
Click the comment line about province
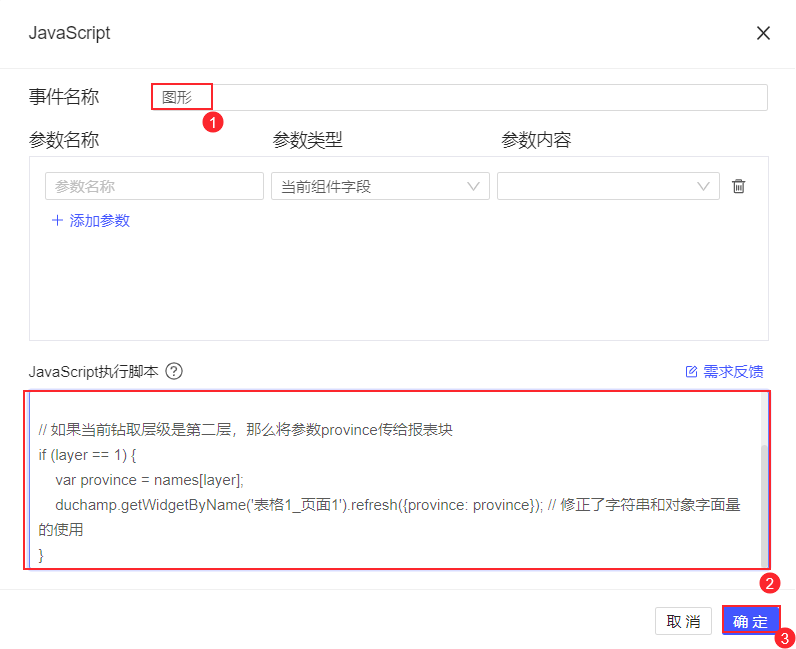tap(245, 430)
